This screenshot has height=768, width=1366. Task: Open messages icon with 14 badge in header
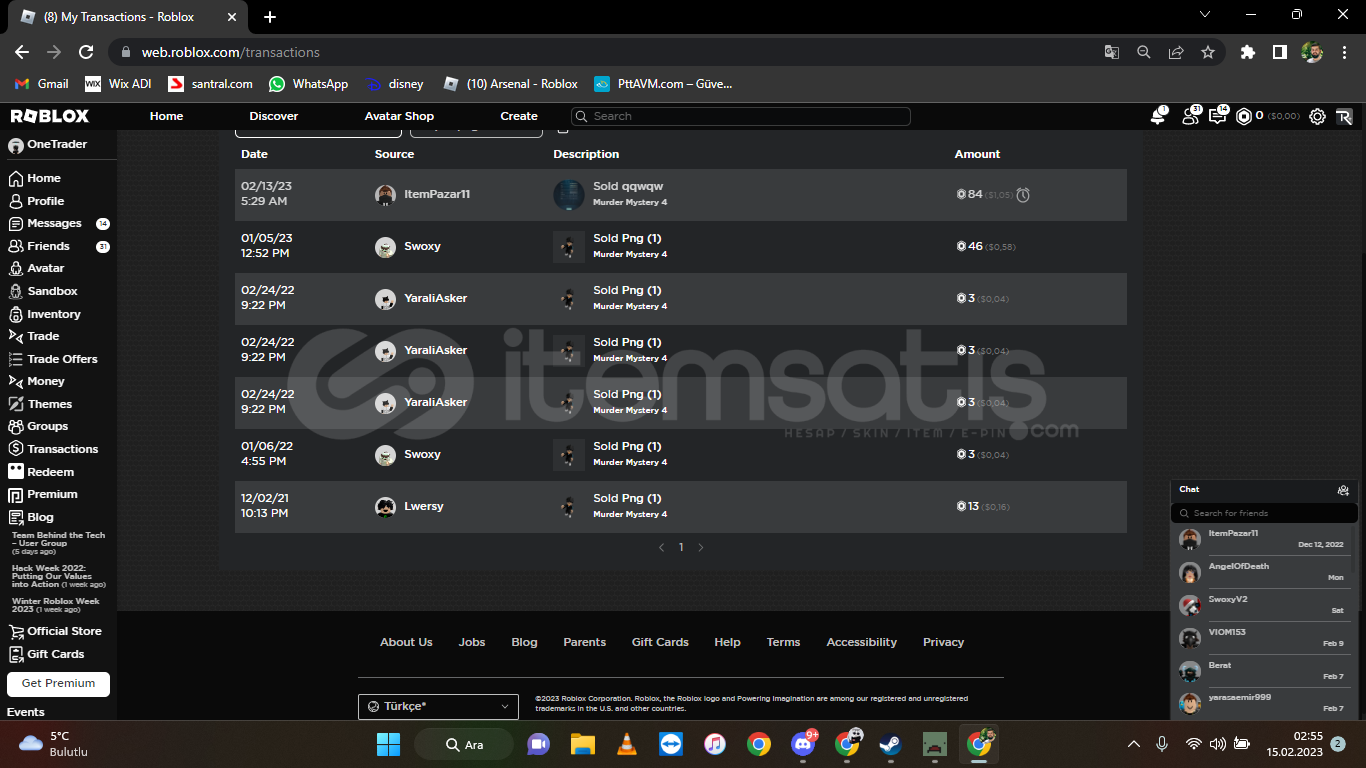click(1218, 117)
